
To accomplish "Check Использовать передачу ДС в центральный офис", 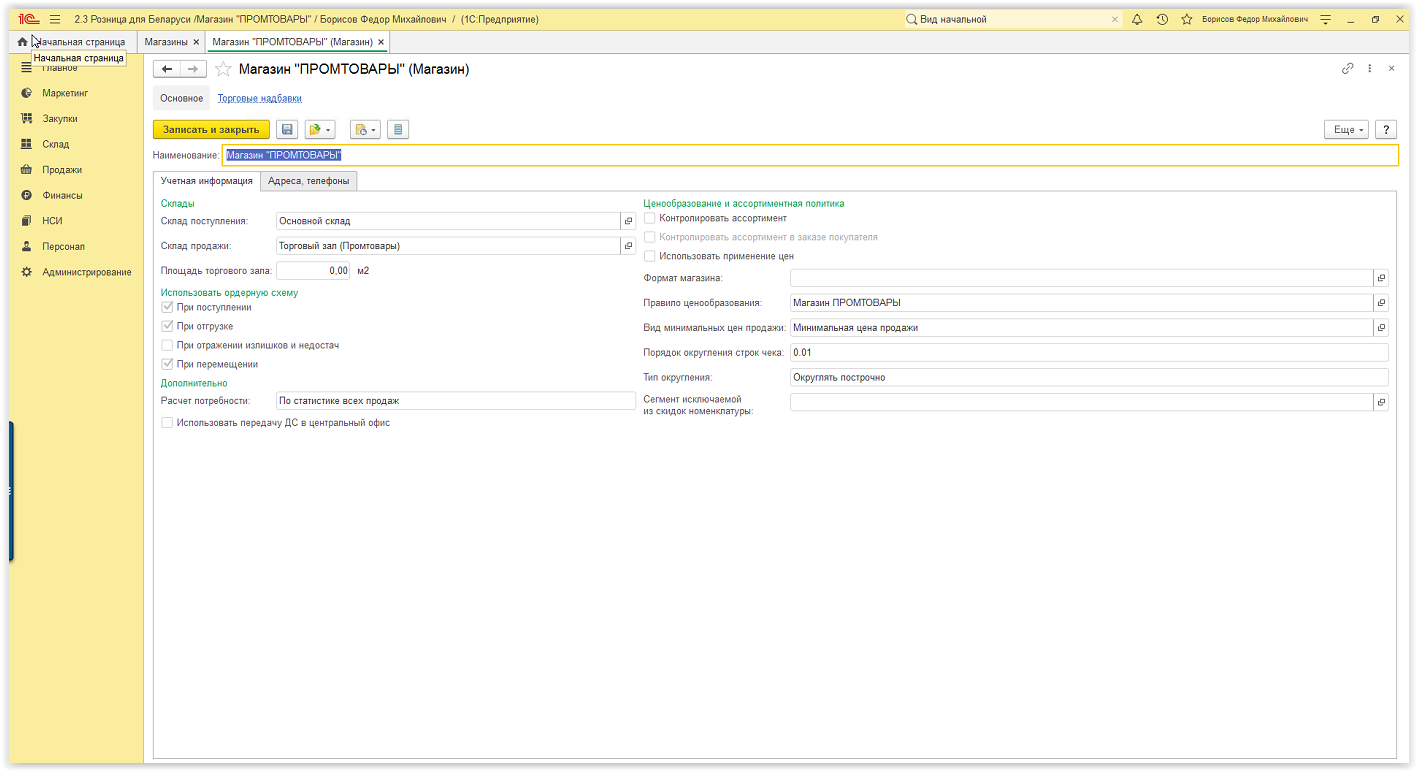I will [167, 423].
